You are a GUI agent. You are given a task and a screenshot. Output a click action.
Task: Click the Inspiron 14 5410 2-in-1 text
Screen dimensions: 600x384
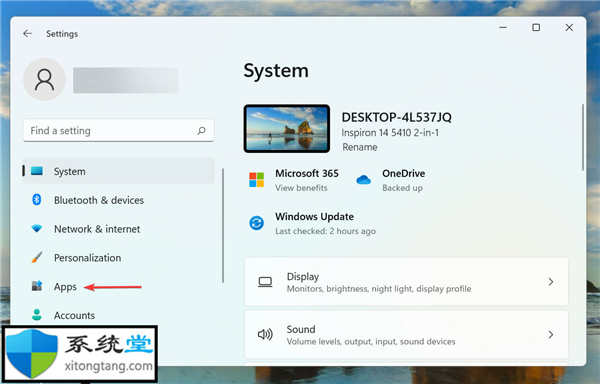[390, 133]
